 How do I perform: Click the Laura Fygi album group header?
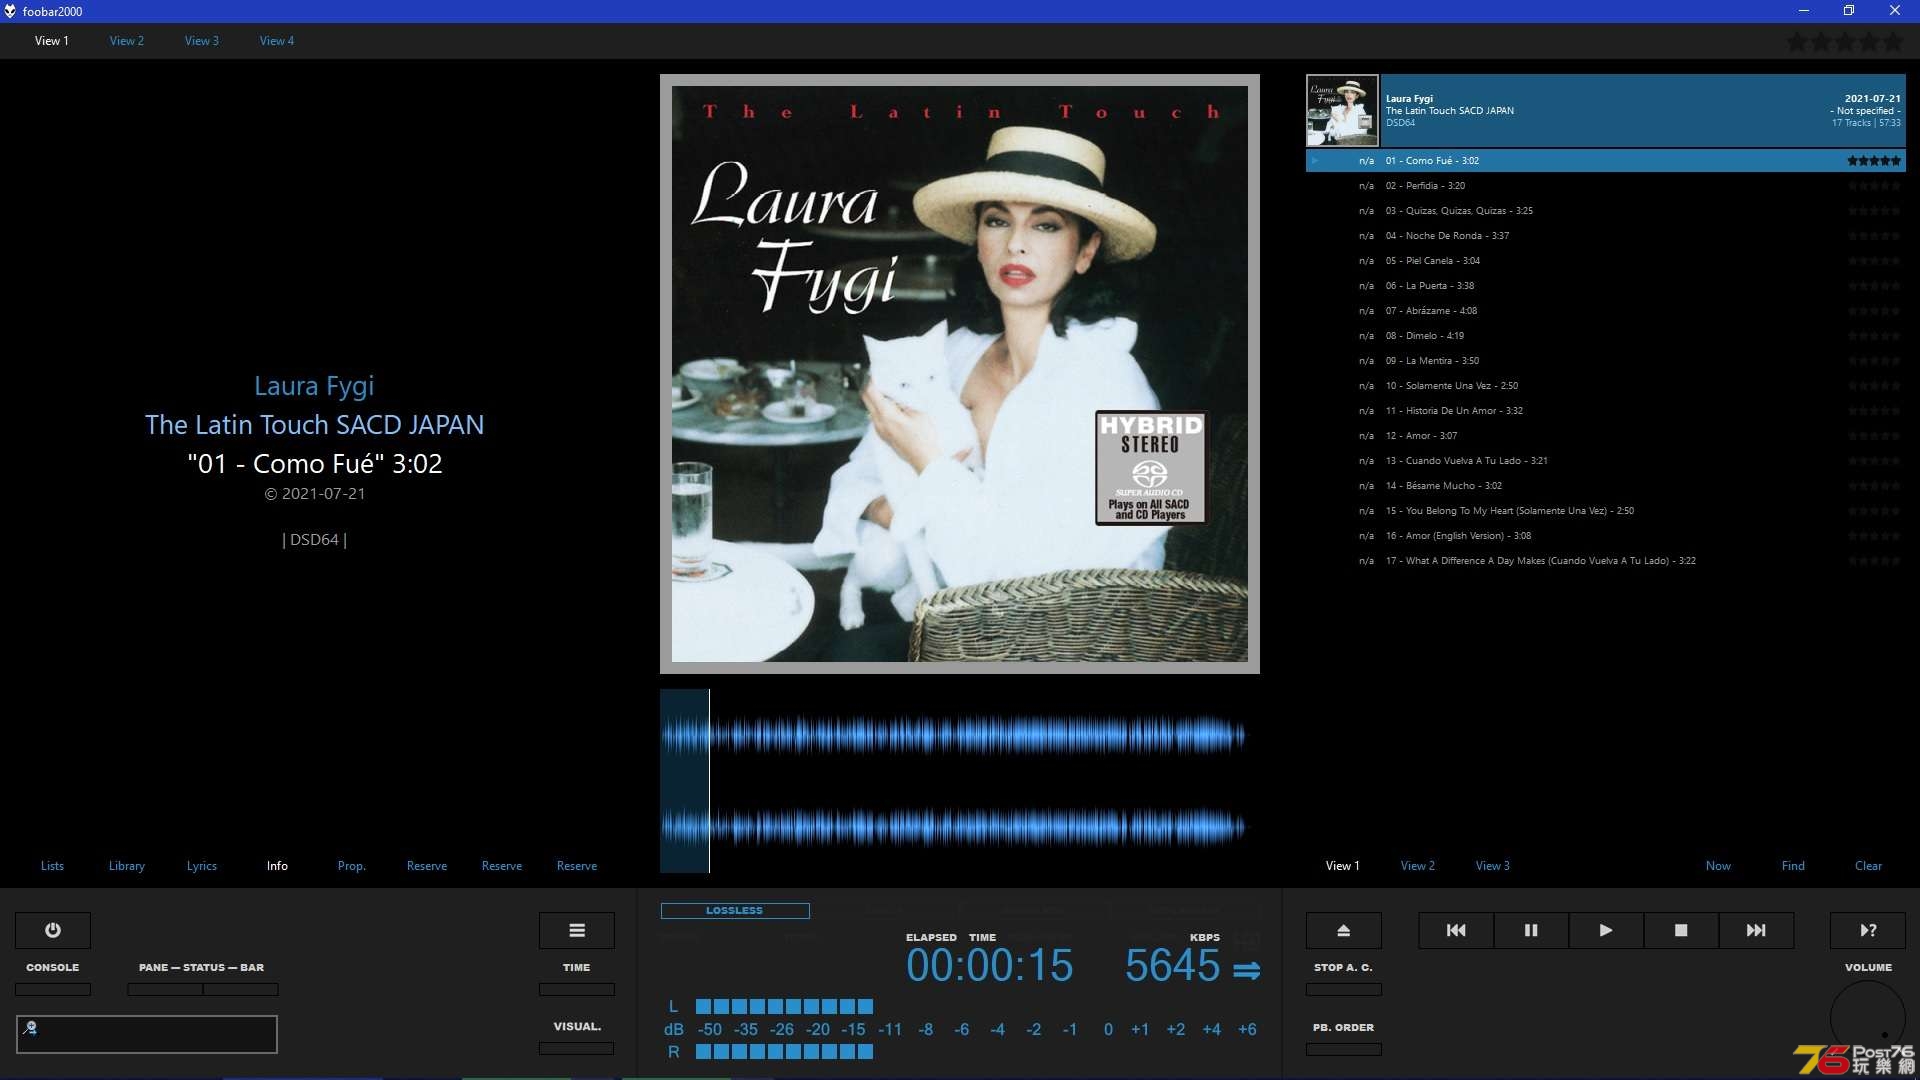[1606, 111]
